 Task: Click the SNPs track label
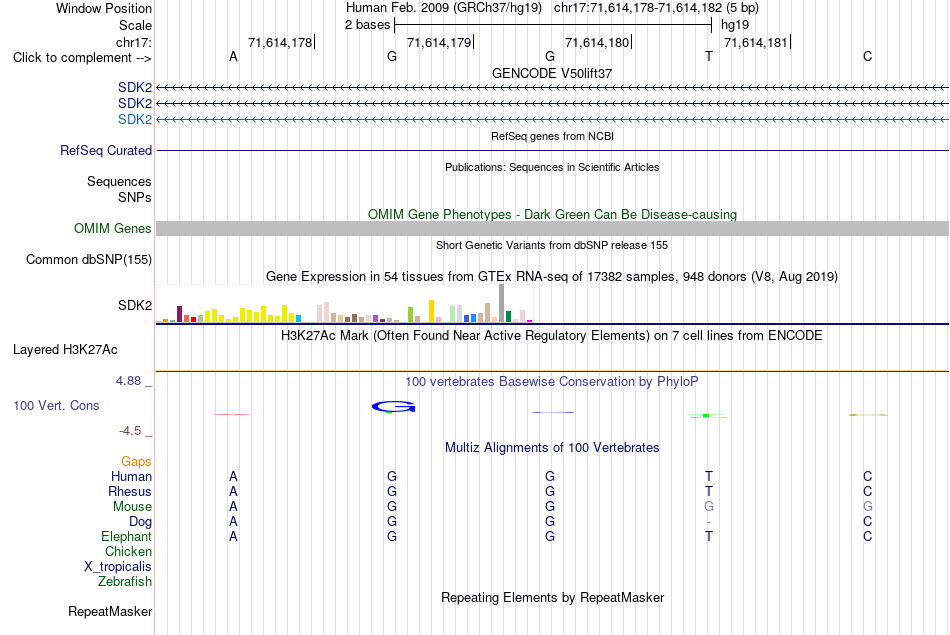click(x=135, y=198)
